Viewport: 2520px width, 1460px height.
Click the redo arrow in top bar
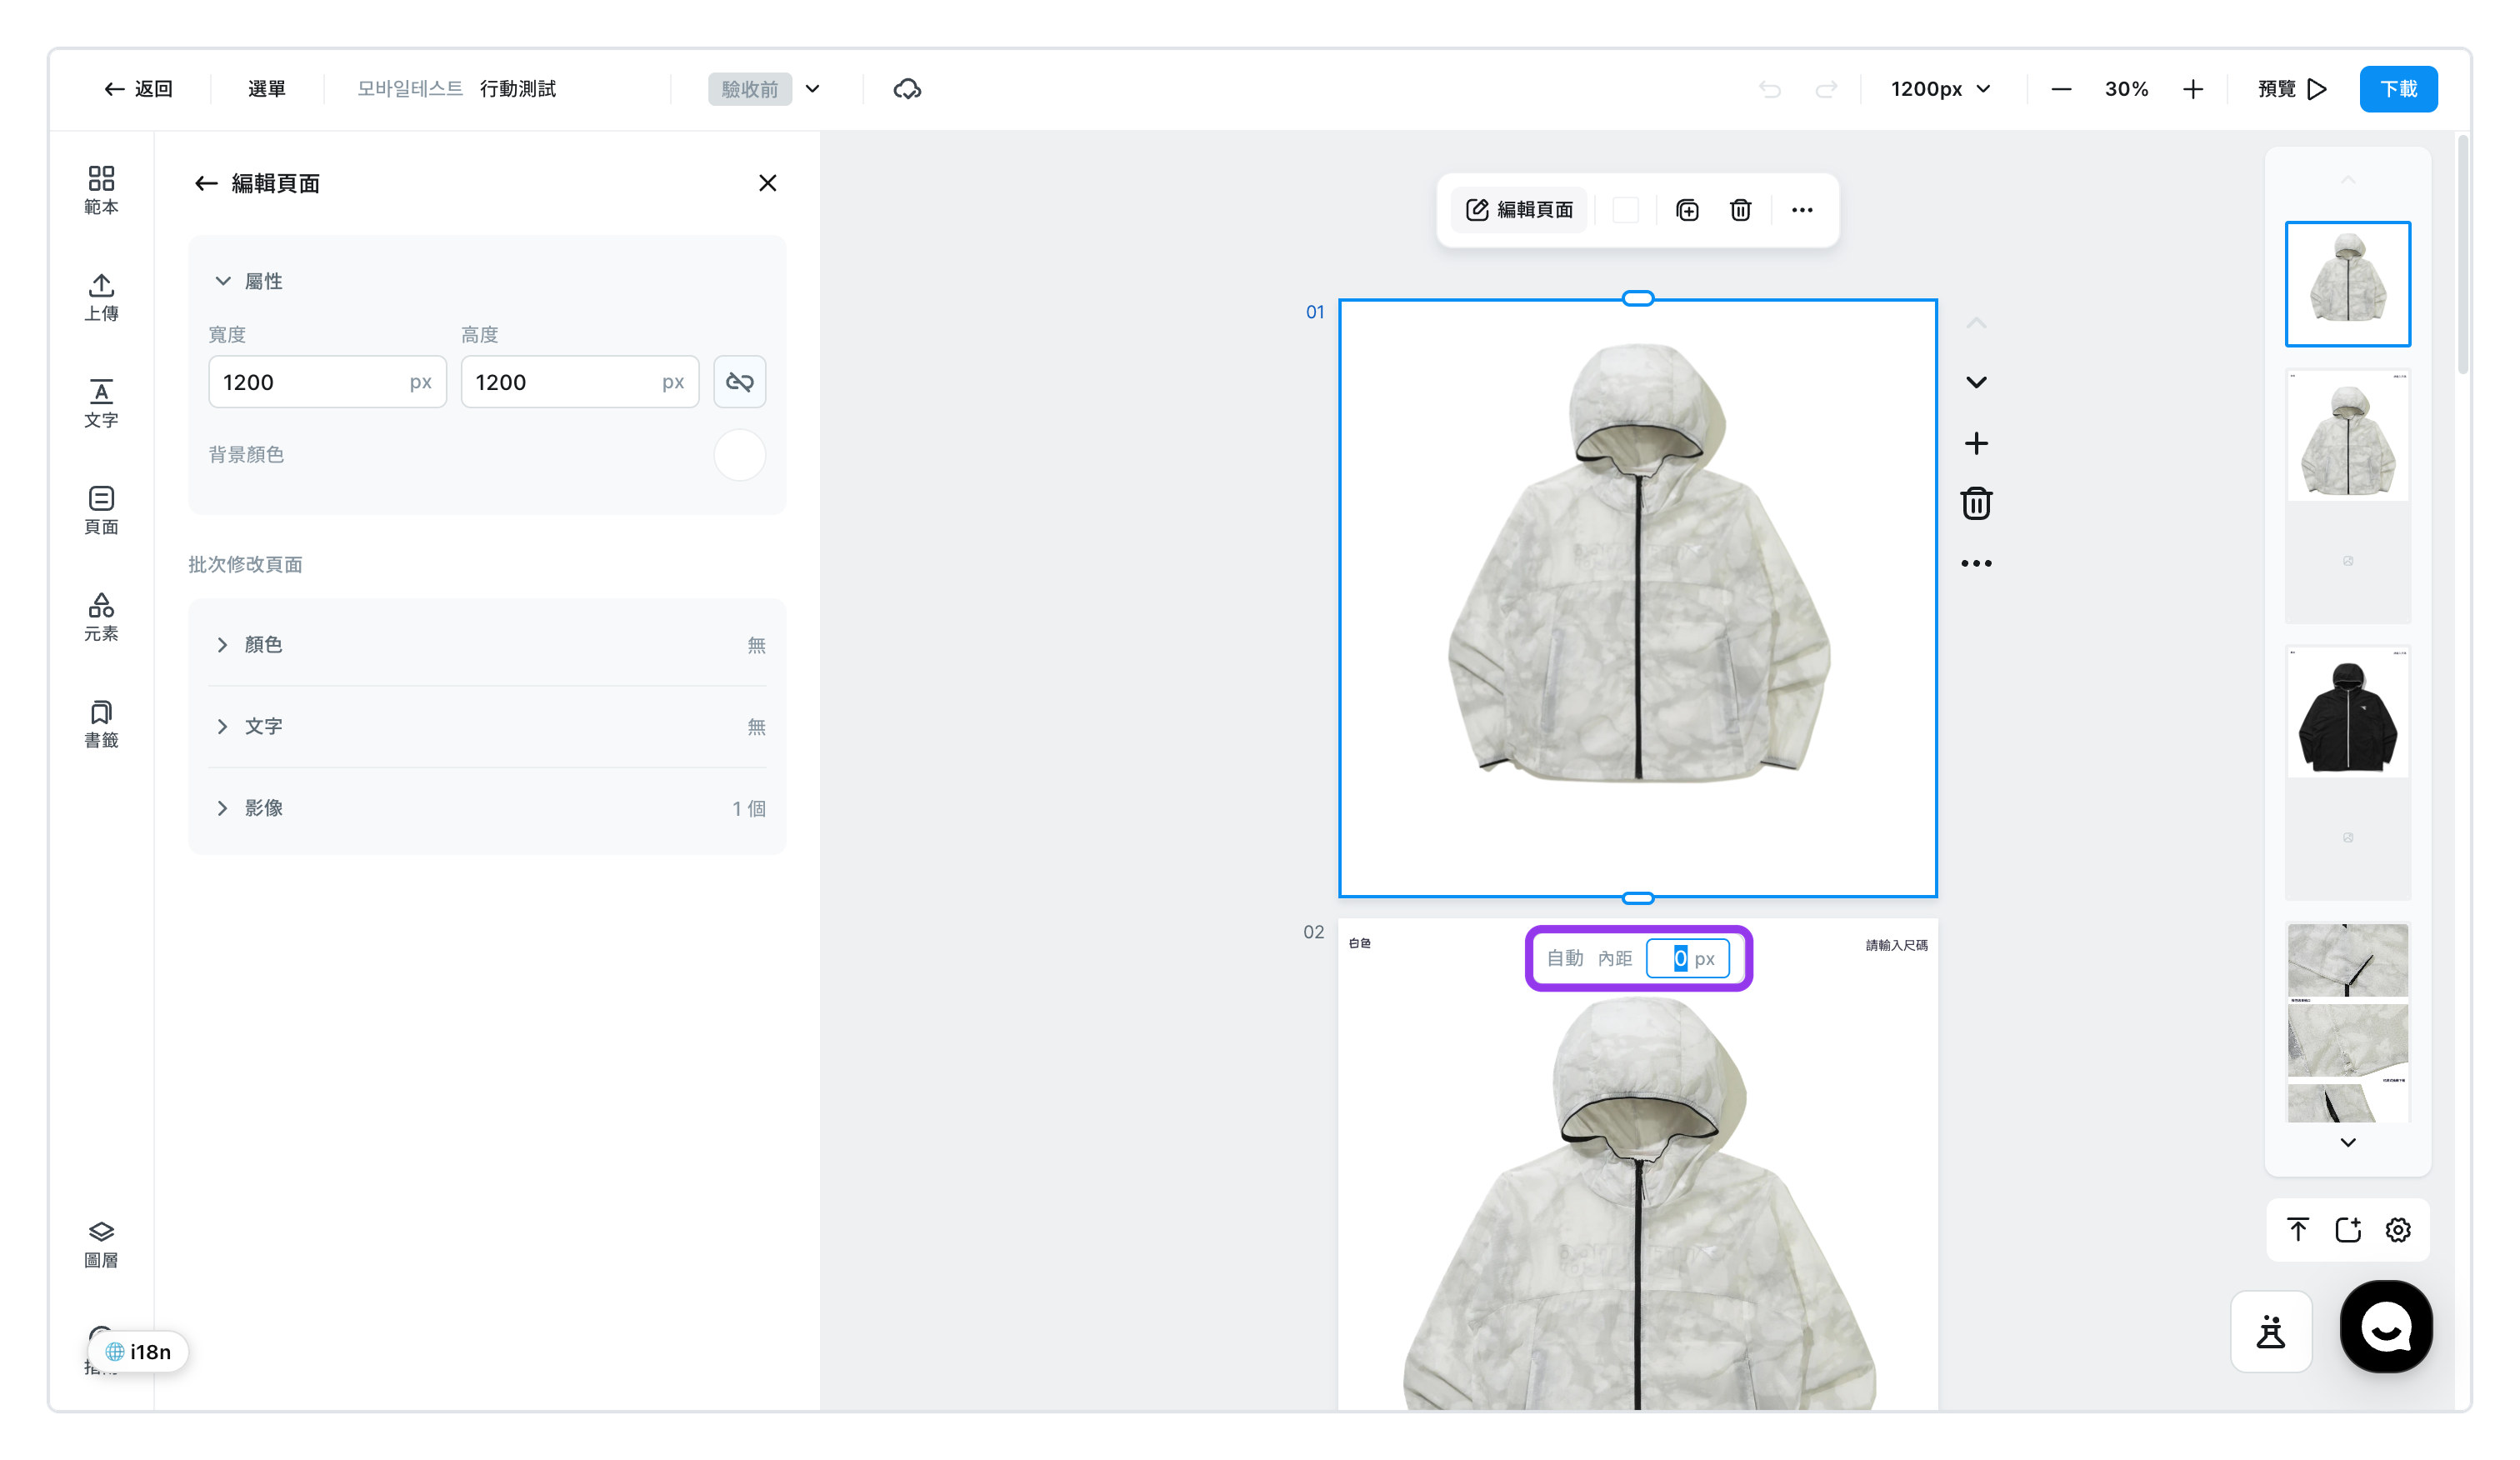tap(1826, 89)
